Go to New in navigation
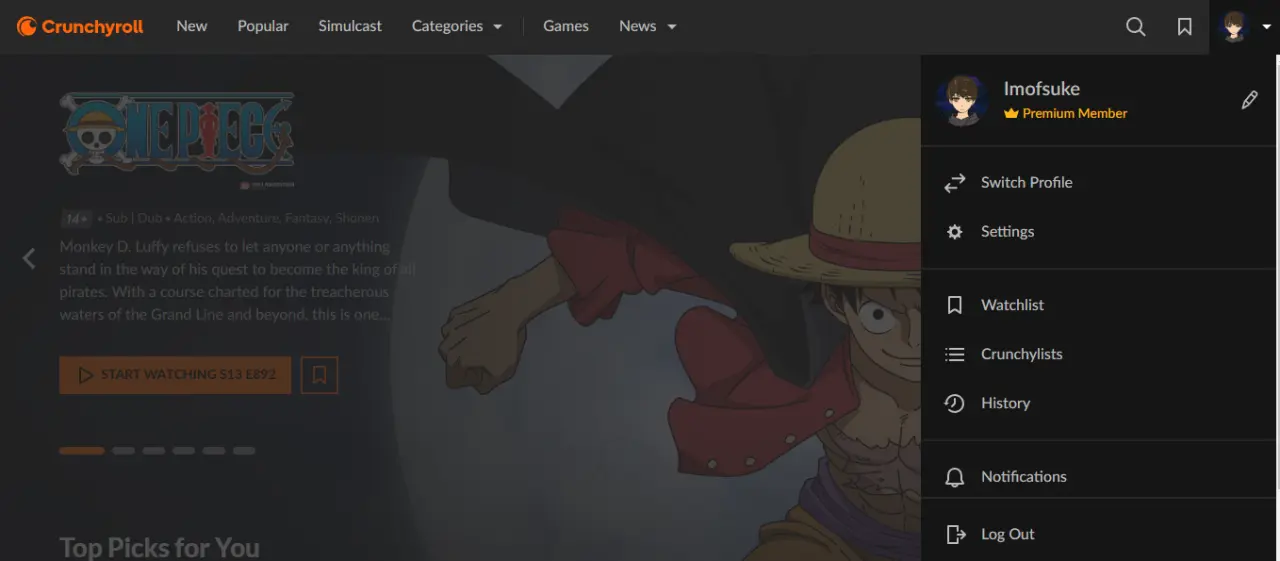 pos(192,27)
